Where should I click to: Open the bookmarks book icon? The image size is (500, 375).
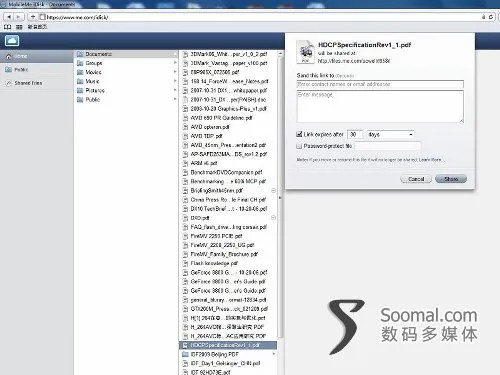(x=8, y=27)
